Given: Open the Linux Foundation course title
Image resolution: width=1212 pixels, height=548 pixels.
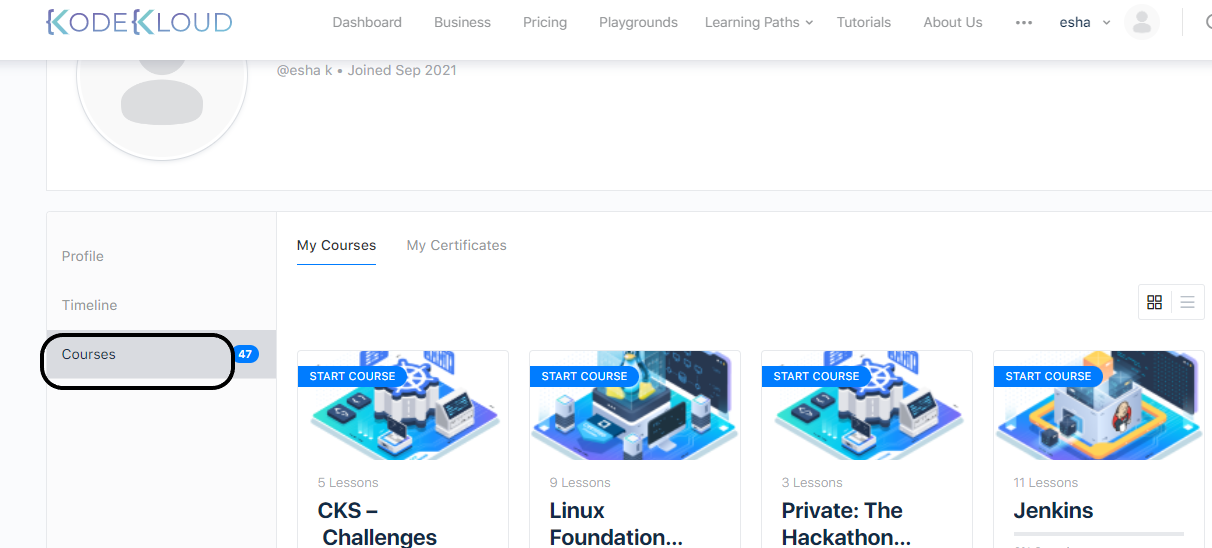Looking at the screenshot, I should click(616, 524).
